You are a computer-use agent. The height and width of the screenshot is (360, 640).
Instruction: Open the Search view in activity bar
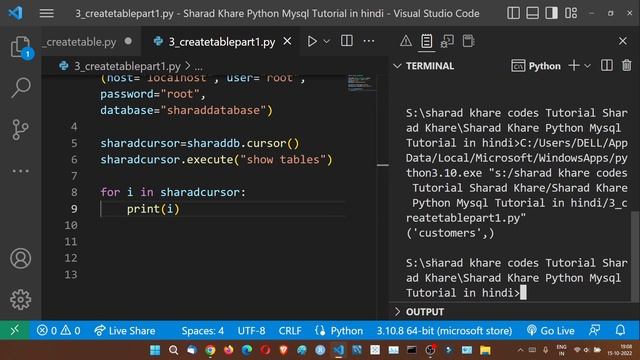click(20, 87)
